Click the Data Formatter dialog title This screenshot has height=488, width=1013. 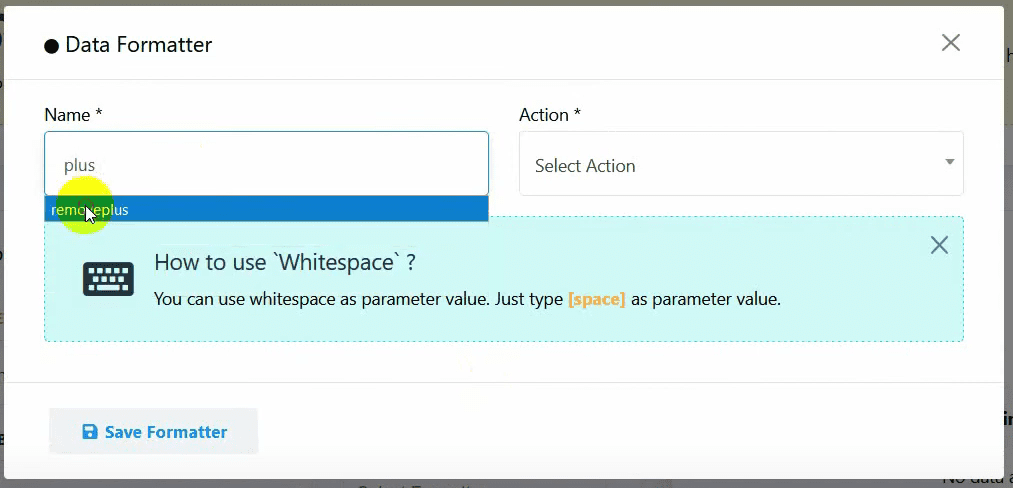coord(138,45)
